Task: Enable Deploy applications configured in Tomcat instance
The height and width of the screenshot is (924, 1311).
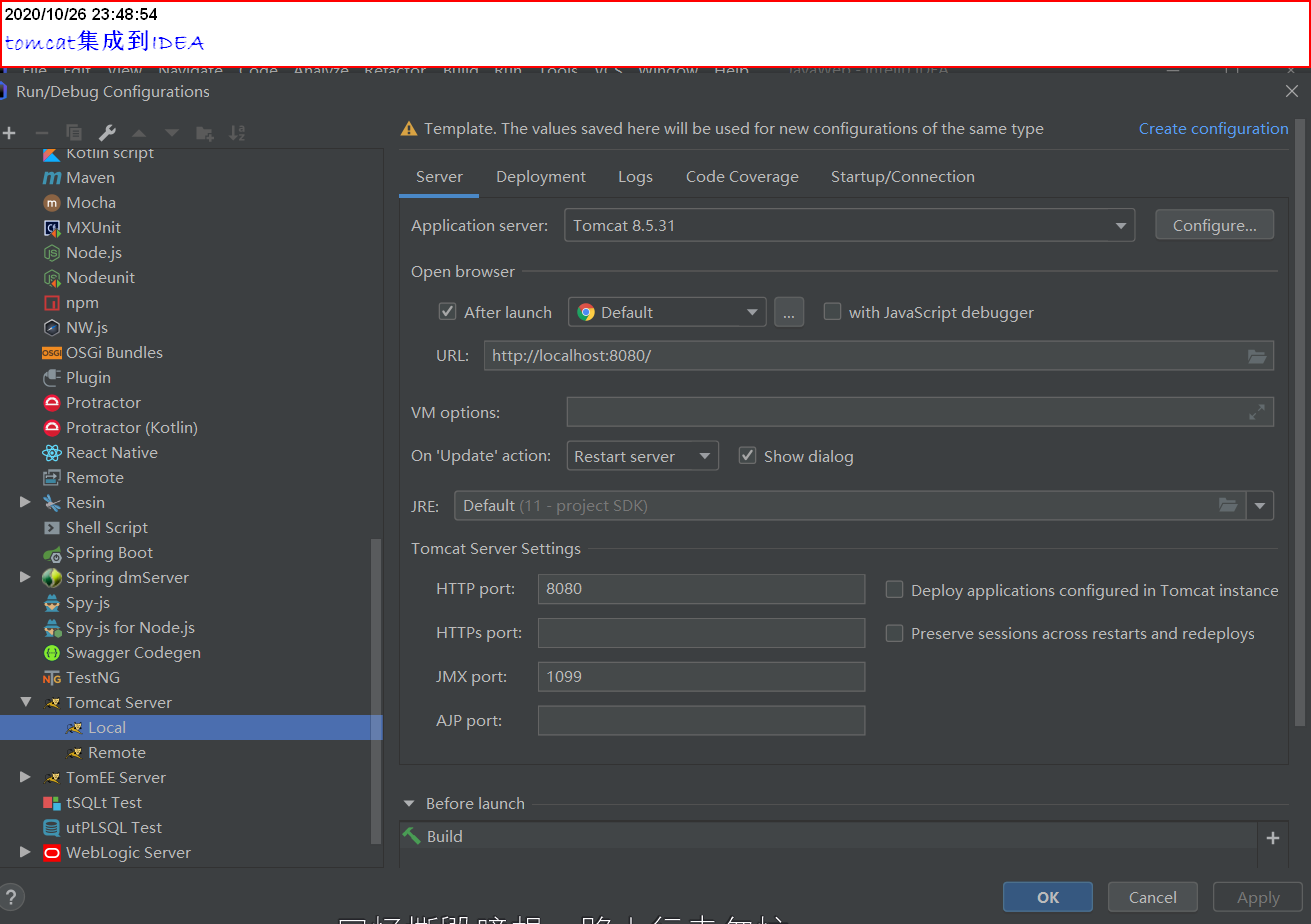Action: (895, 590)
